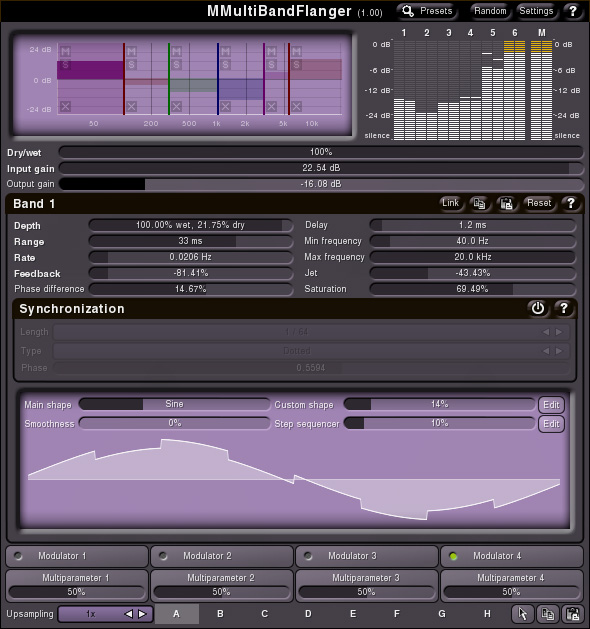Copy Band 1 settings icon
Image resolution: width=590 pixels, height=629 pixels.
(479, 203)
